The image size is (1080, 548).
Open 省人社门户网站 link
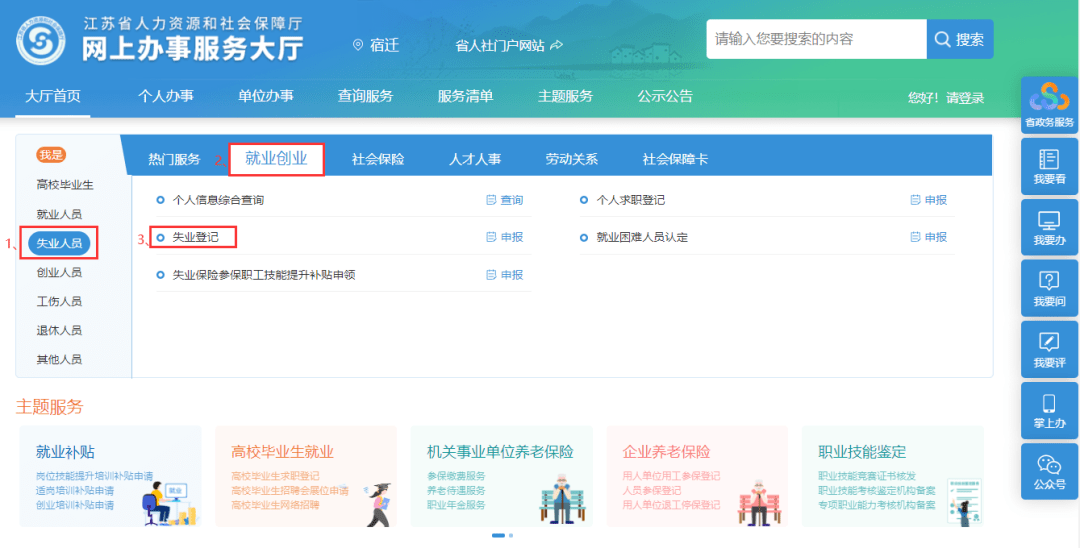500,45
